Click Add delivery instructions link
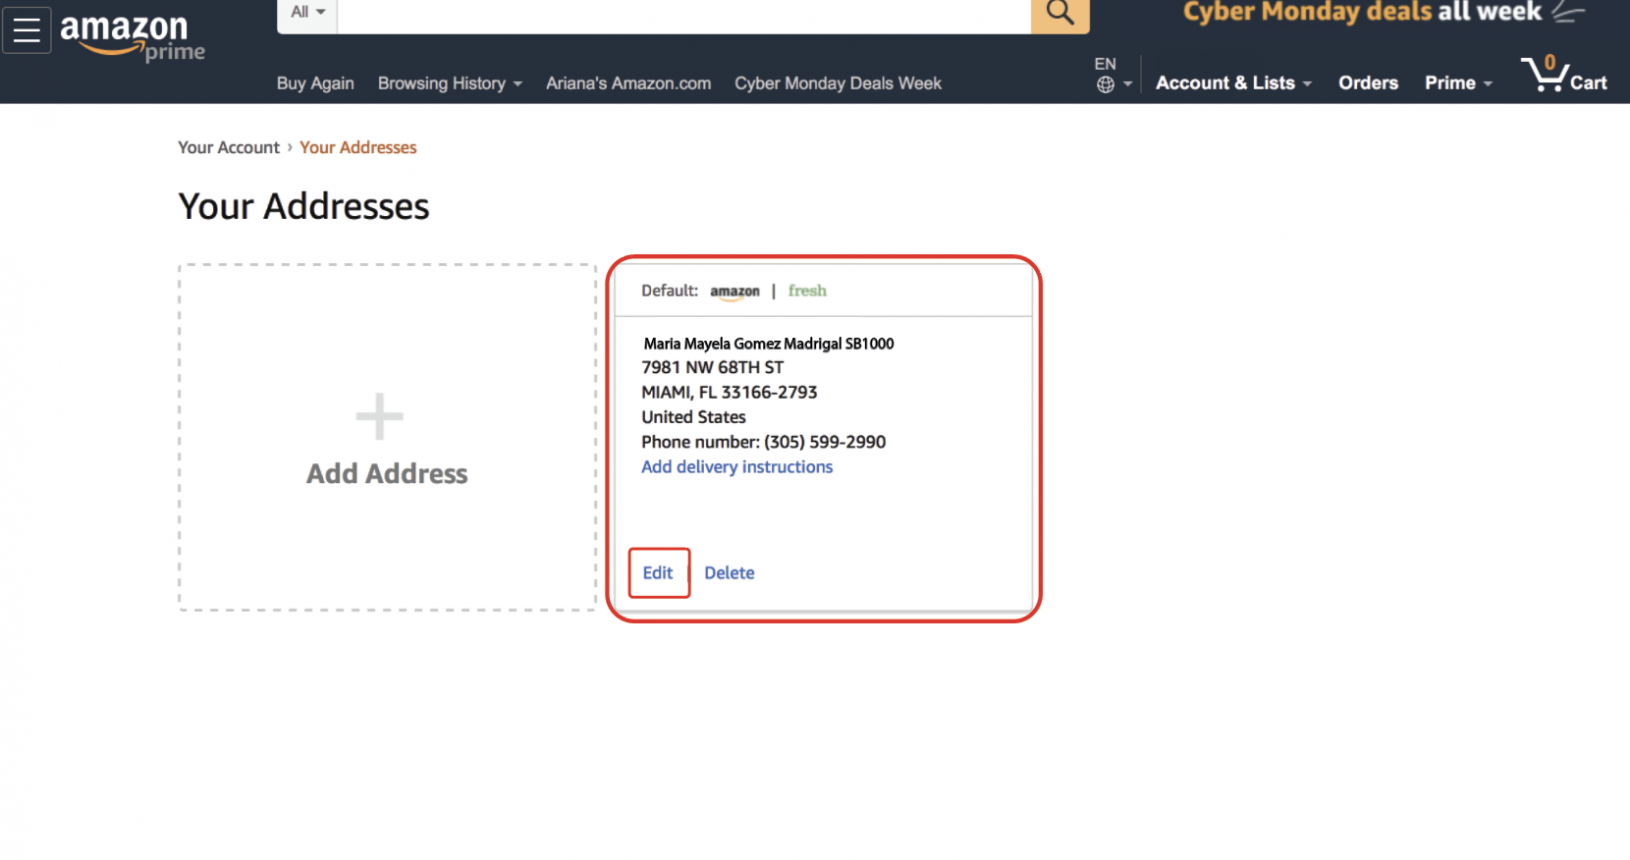Viewport: 1630px width, 860px height. (737, 467)
